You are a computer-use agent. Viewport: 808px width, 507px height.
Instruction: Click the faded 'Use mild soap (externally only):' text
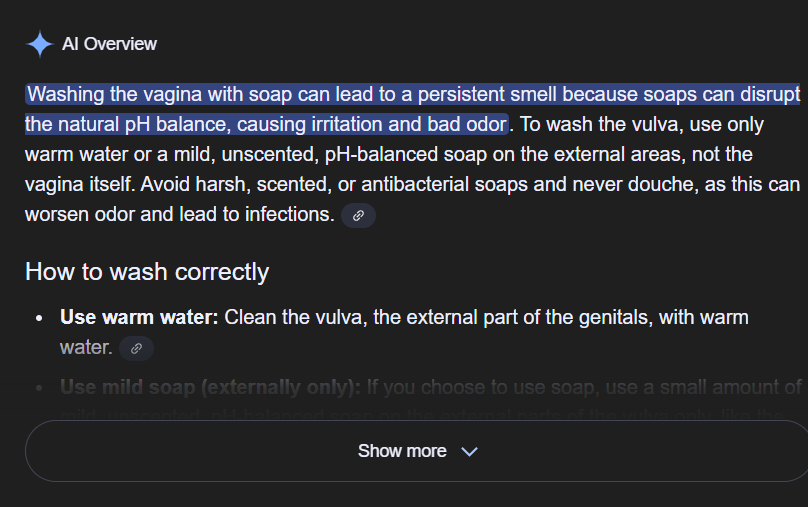[210, 387]
